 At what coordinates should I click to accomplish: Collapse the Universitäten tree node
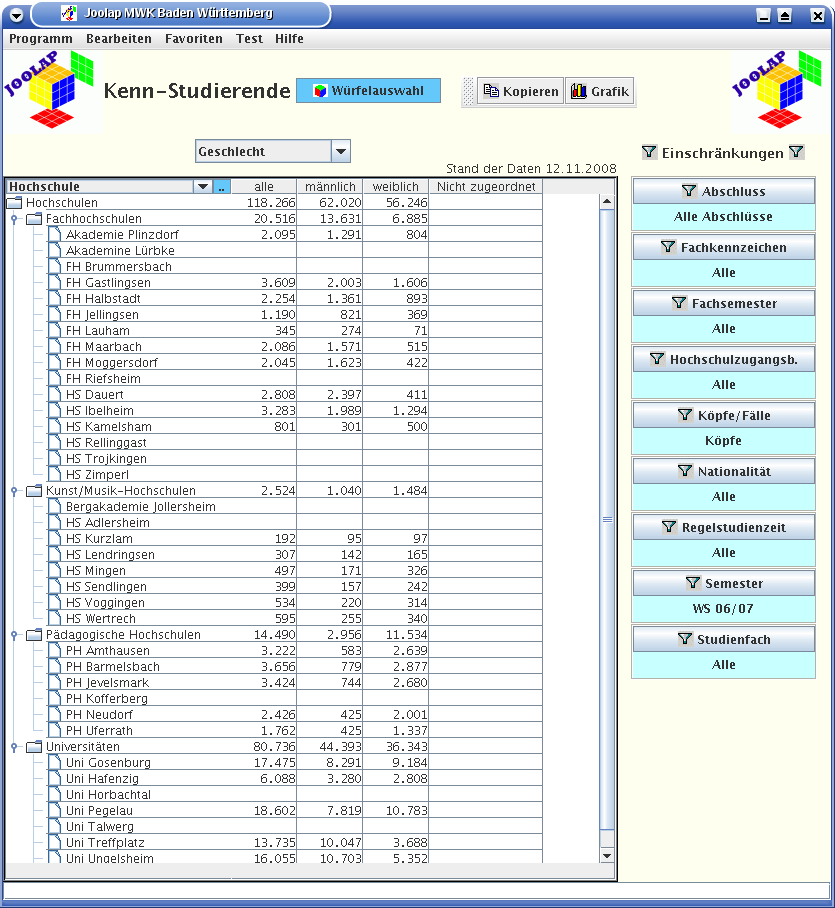click(x=14, y=747)
